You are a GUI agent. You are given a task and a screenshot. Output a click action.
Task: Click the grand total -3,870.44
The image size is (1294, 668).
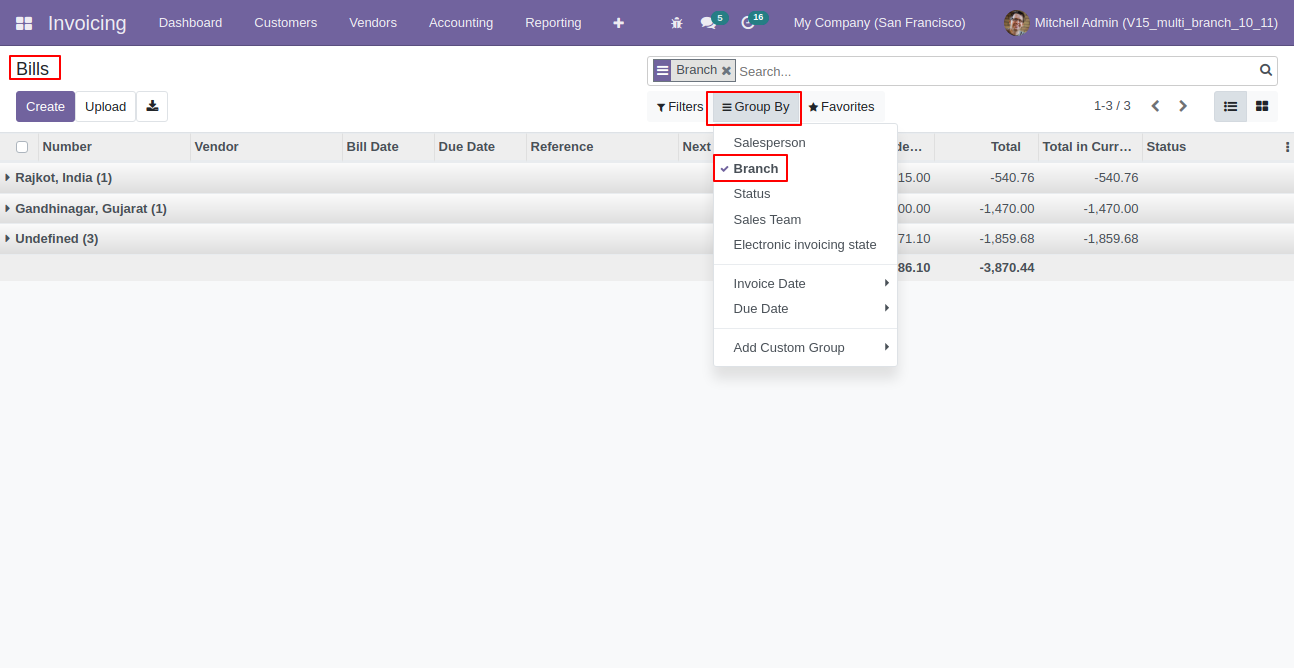(1007, 268)
